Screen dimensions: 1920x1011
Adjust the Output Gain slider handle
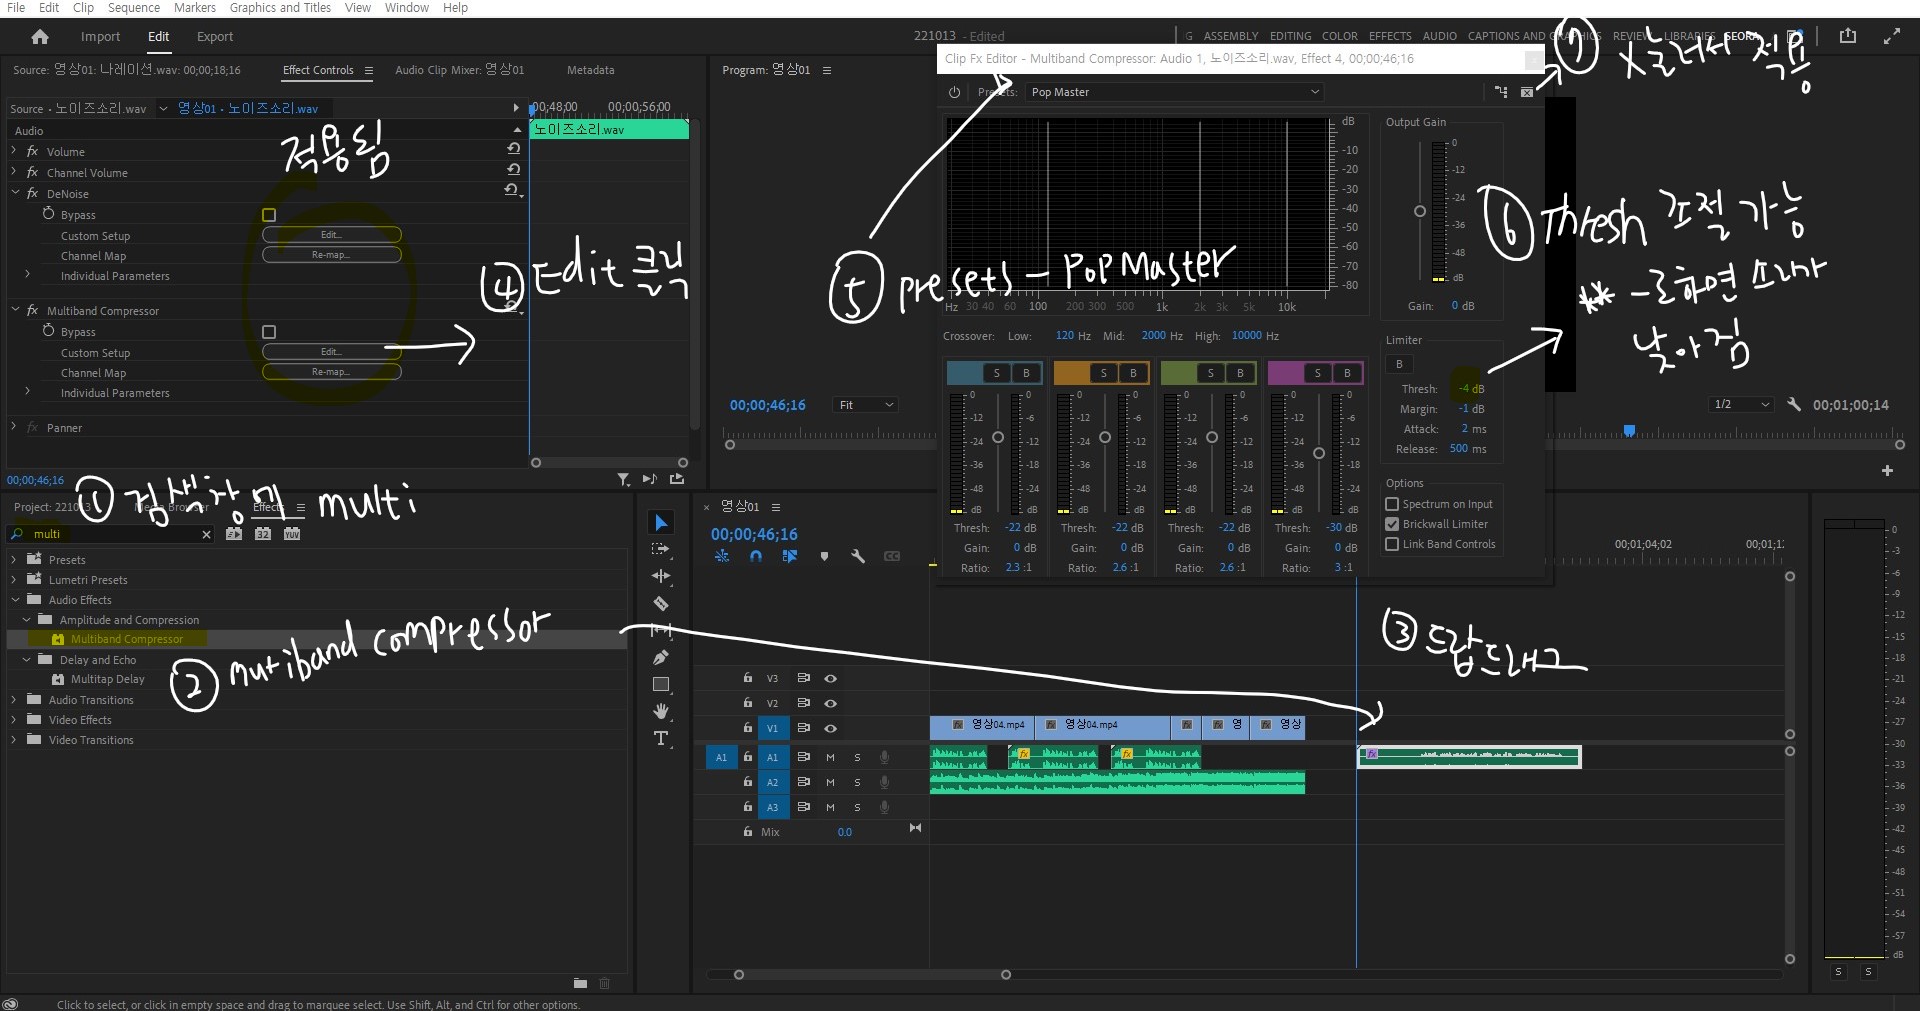pos(1419,211)
